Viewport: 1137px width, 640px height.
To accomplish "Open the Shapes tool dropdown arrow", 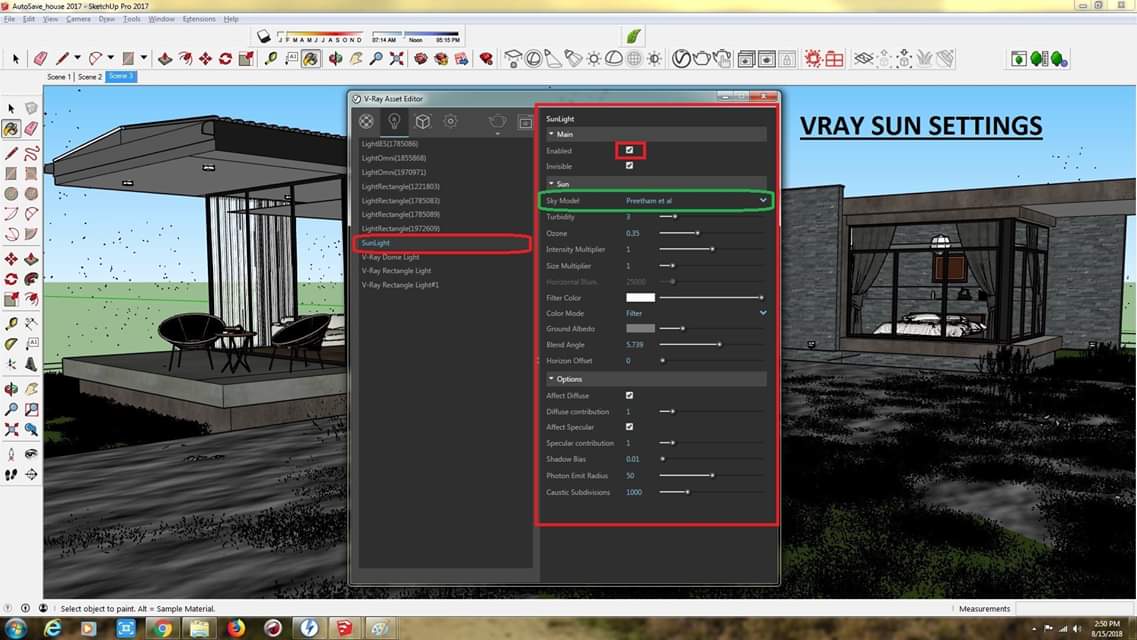I will click(x=144, y=58).
